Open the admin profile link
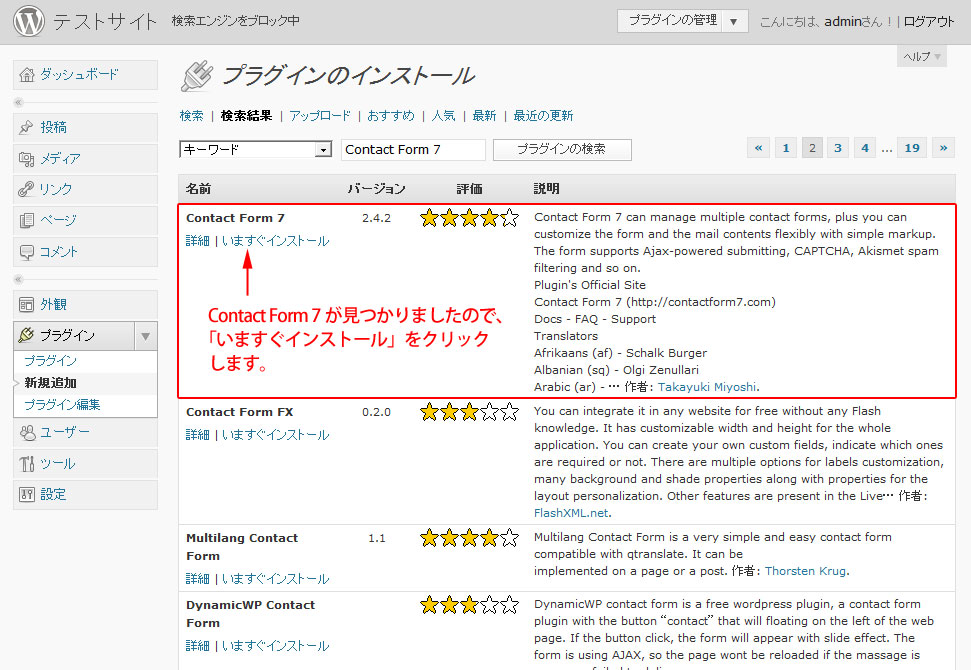This screenshot has width=971, height=670. tap(843, 22)
